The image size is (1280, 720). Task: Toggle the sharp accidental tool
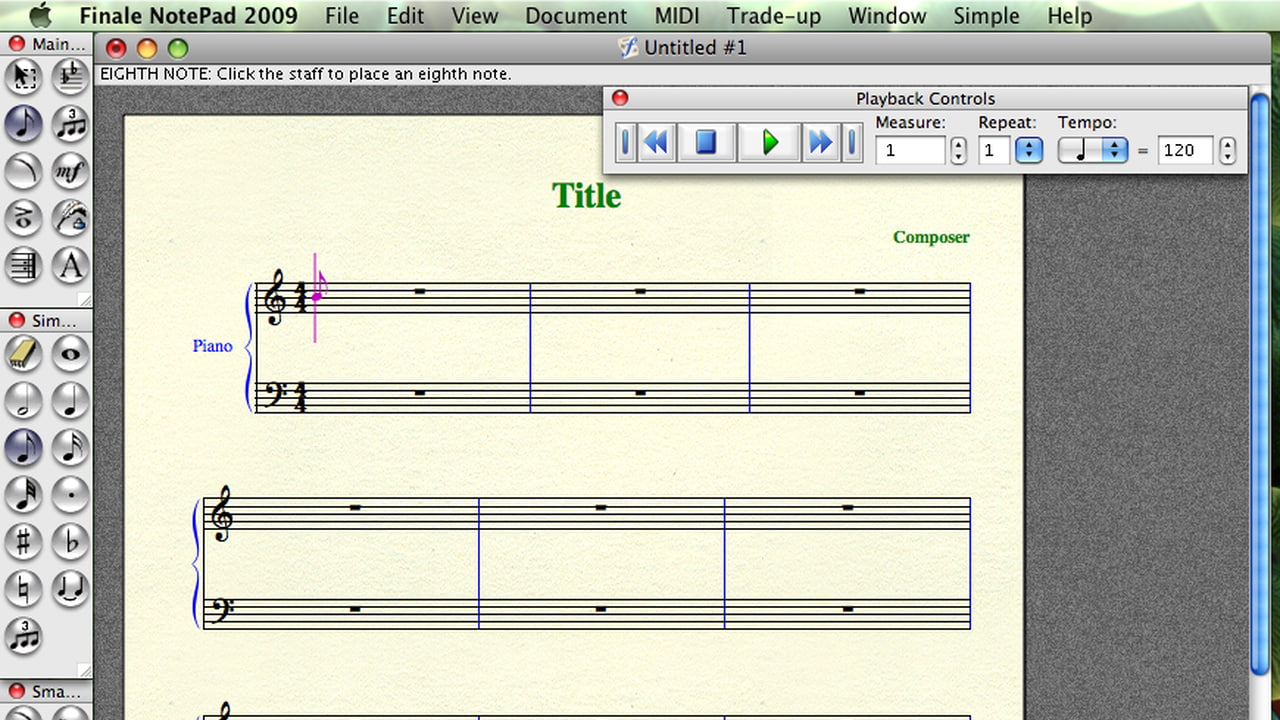click(23, 541)
